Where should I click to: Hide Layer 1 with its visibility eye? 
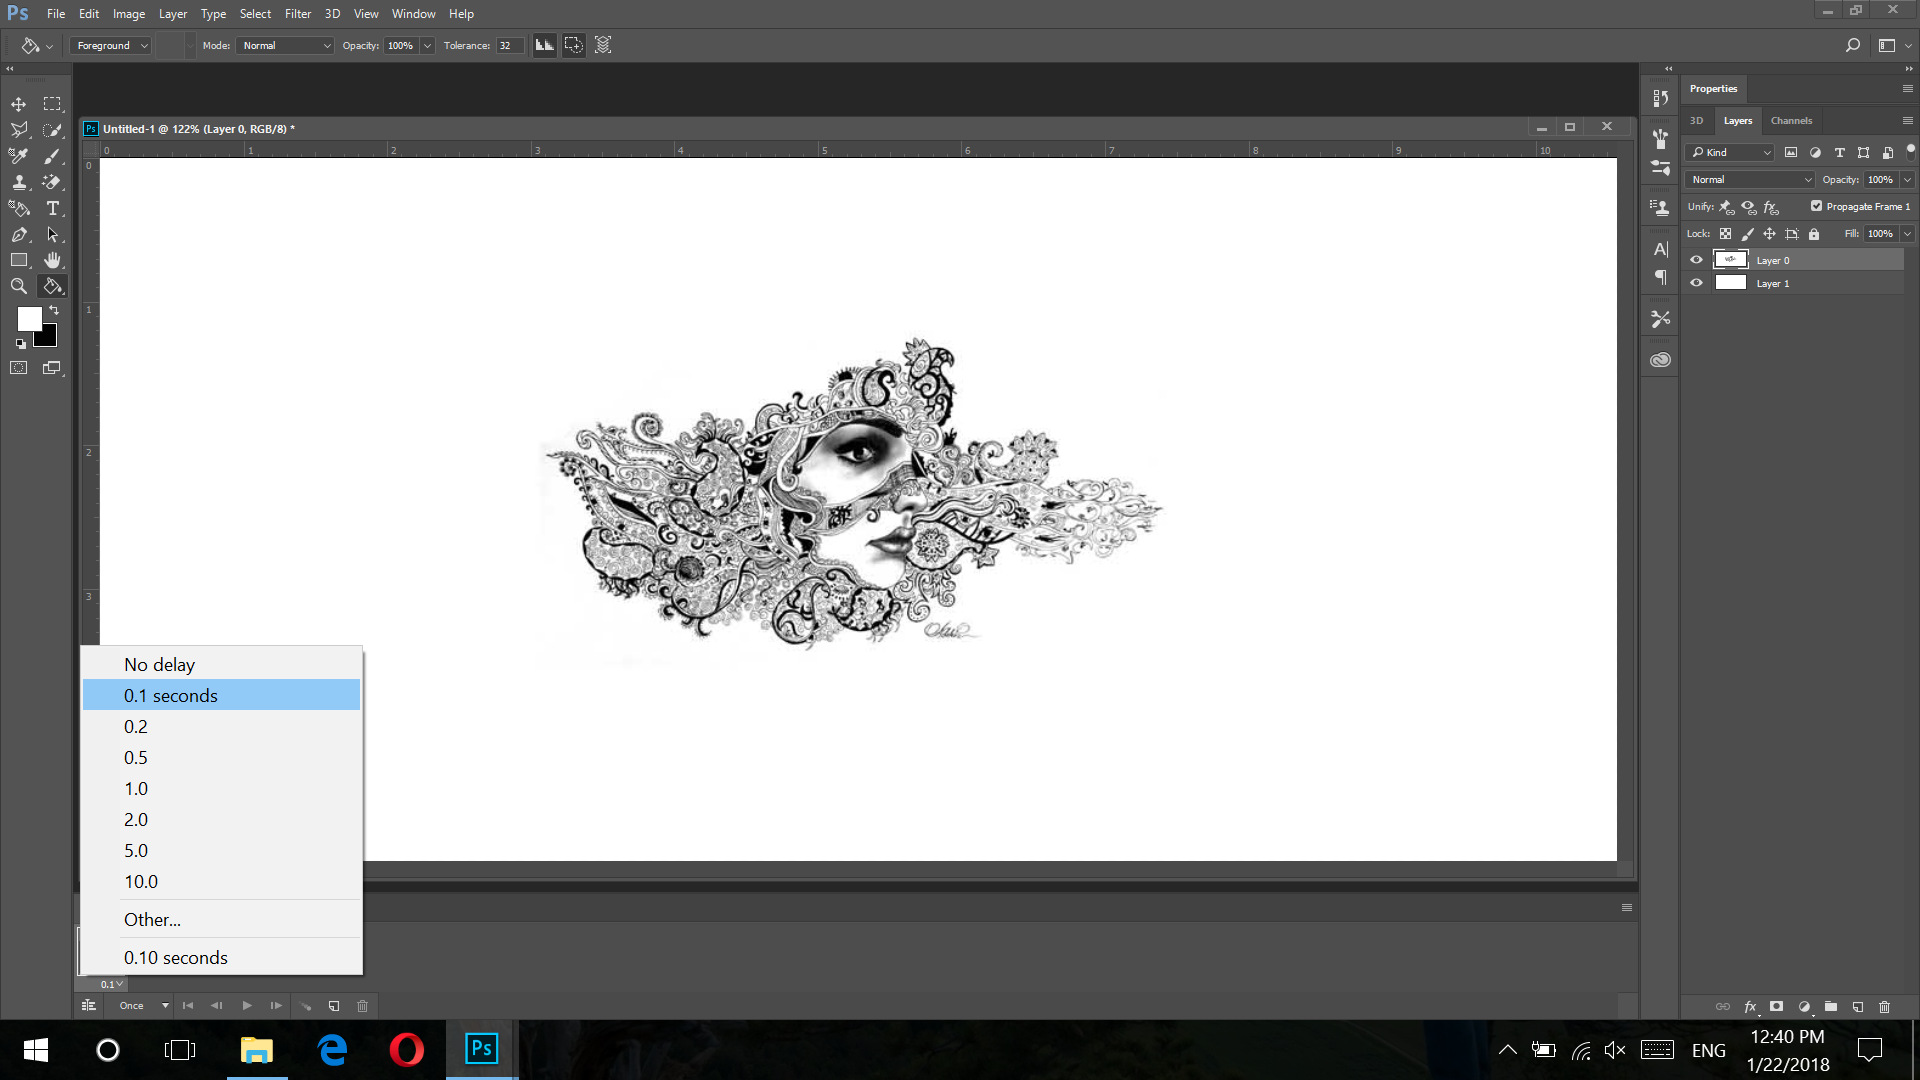[1695, 283]
